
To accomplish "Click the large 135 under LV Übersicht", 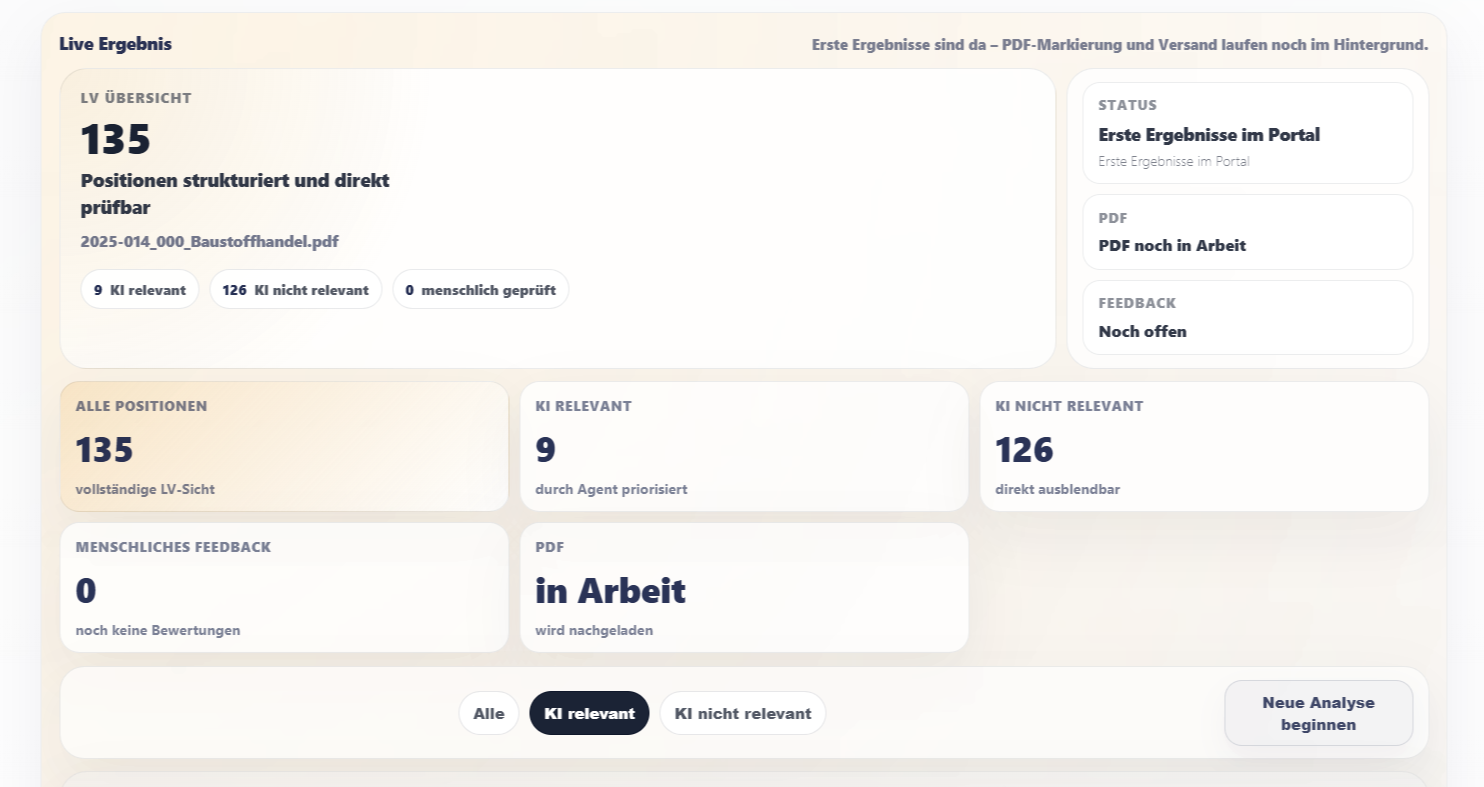I will tap(116, 139).
